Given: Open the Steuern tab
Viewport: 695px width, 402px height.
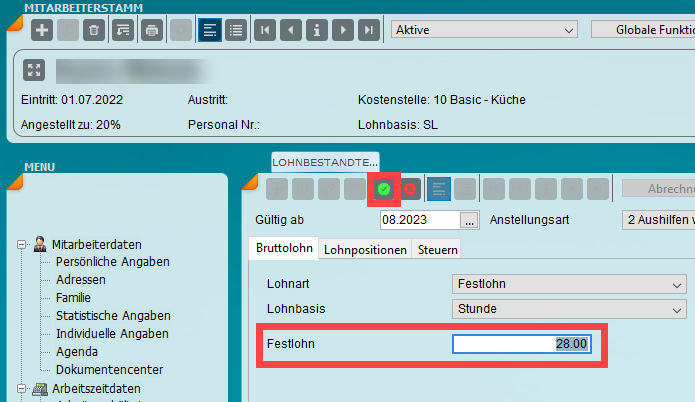Looking at the screenshot, I should point(438,249).
